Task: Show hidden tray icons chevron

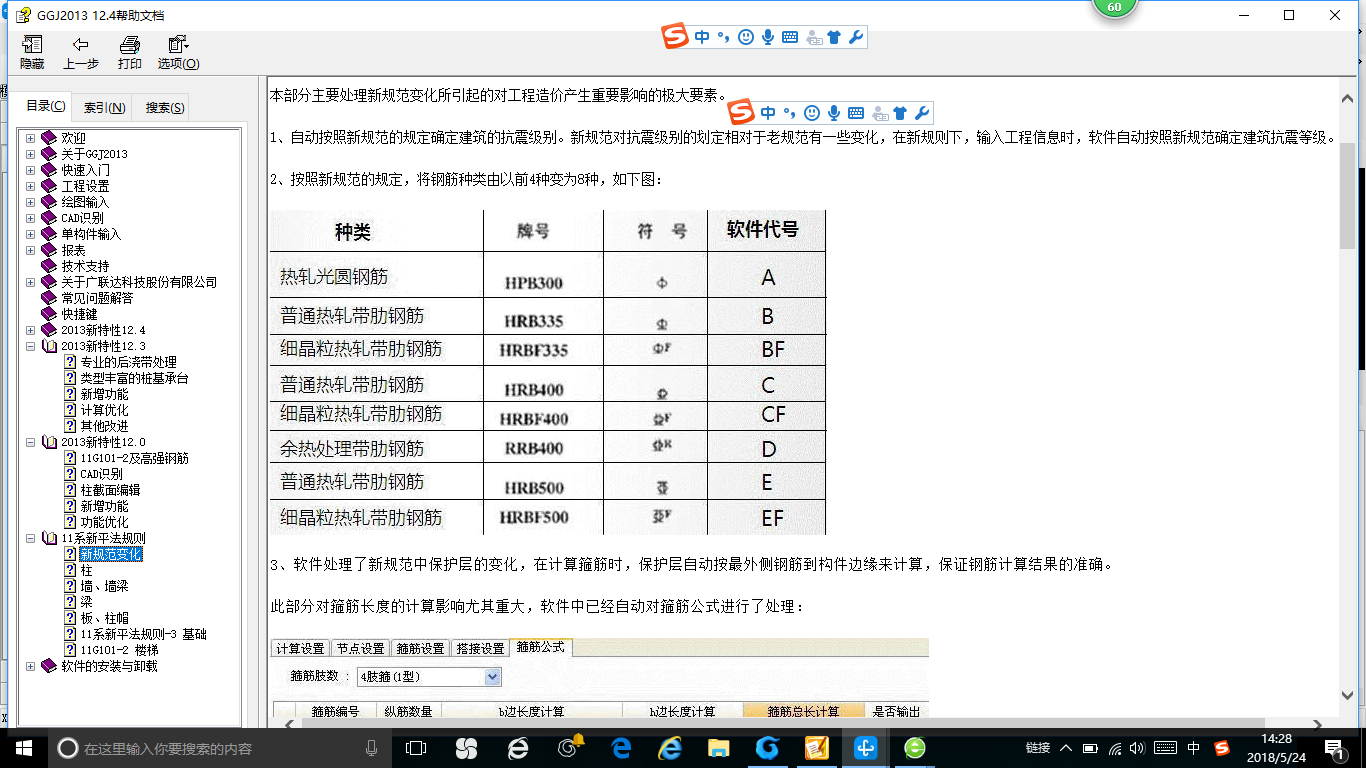Action: (1067, 748)
